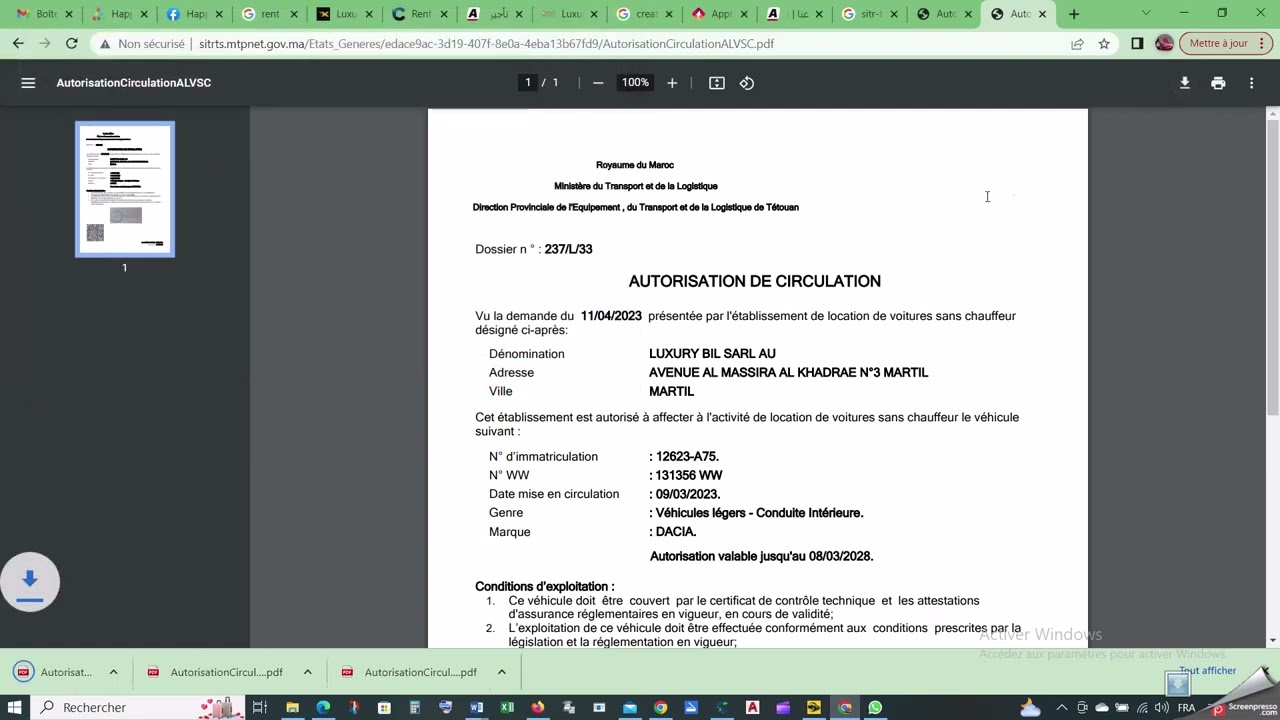Close the active Auto tab
This screenshot has height=720, width=1280.
point(1042,14)
